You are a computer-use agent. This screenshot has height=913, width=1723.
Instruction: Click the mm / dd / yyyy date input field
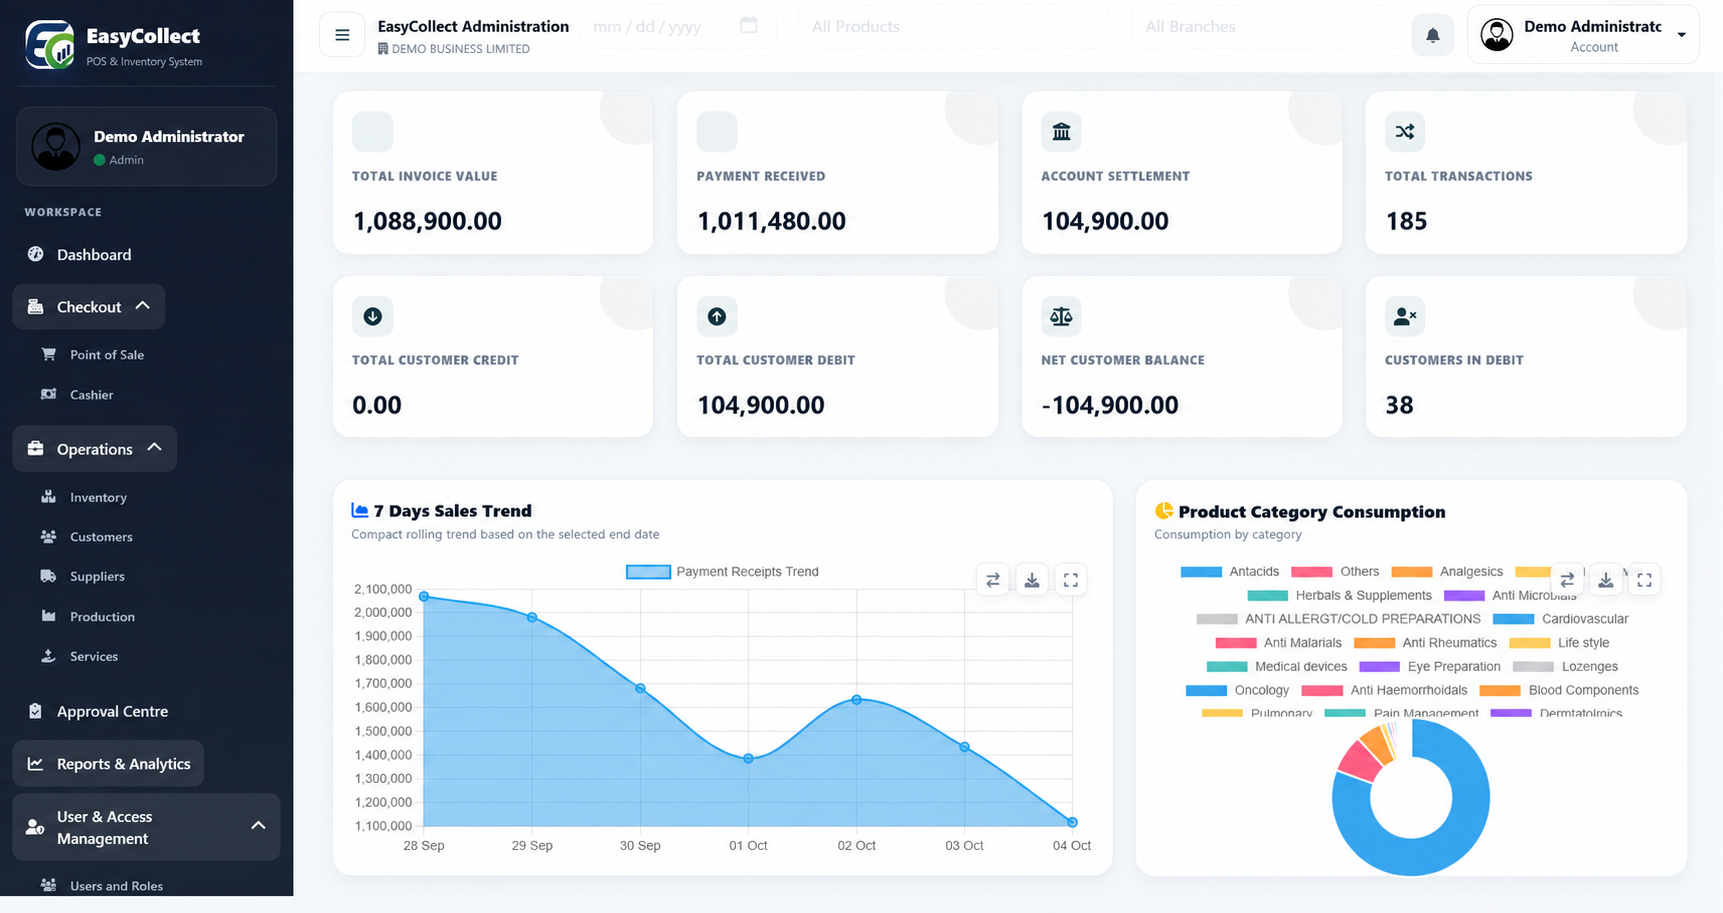[x=677, y=27]
